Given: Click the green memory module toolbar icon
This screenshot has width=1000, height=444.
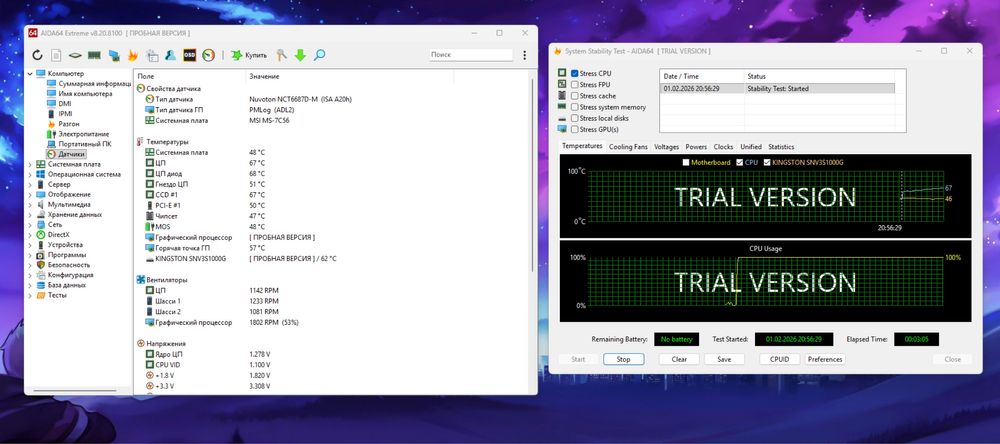Looking at the screenshot, I should 94,56.
